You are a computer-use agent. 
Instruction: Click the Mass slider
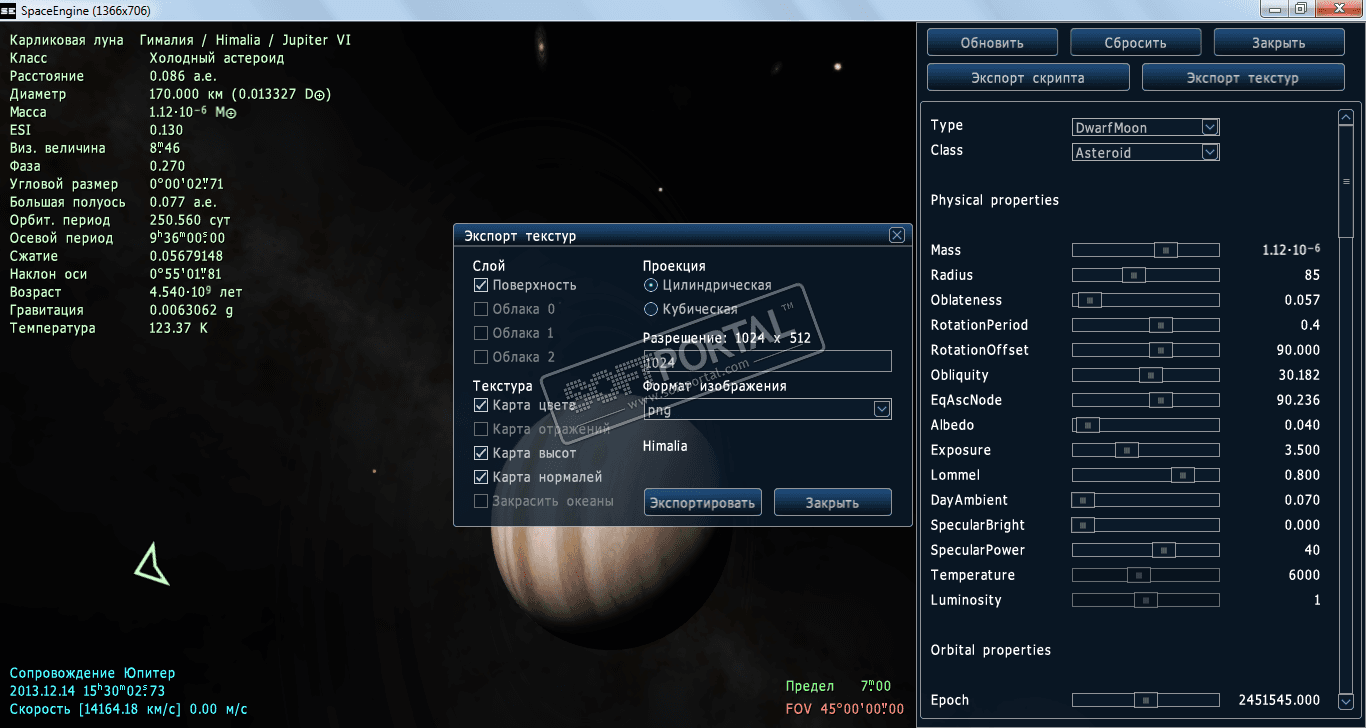click(1146, 250)
